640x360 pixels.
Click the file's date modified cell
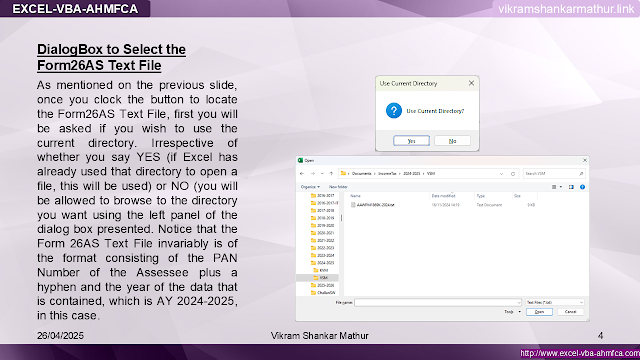pyautogui.click(x=445, y=205)
